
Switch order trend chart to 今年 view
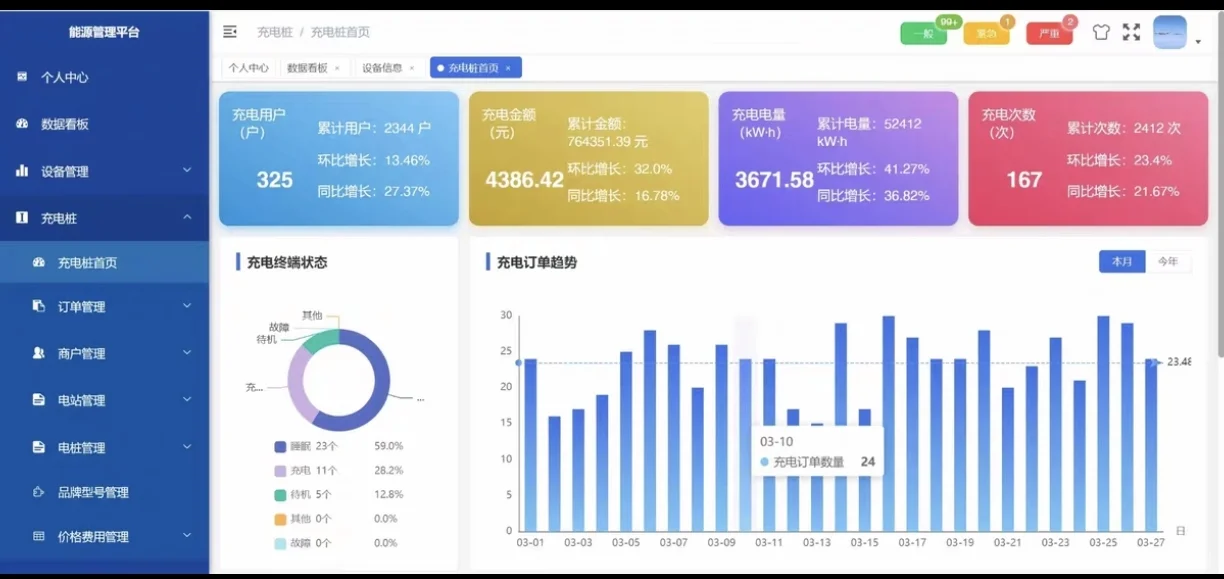[1168, 261]
